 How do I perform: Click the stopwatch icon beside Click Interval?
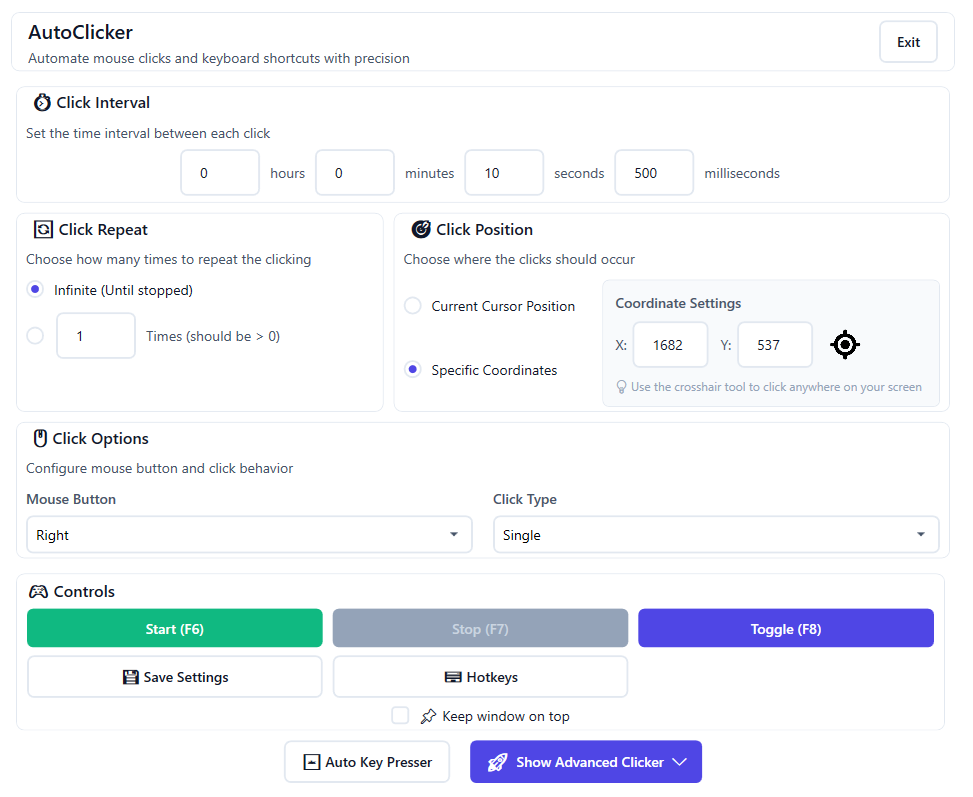[x=40, y=102]
